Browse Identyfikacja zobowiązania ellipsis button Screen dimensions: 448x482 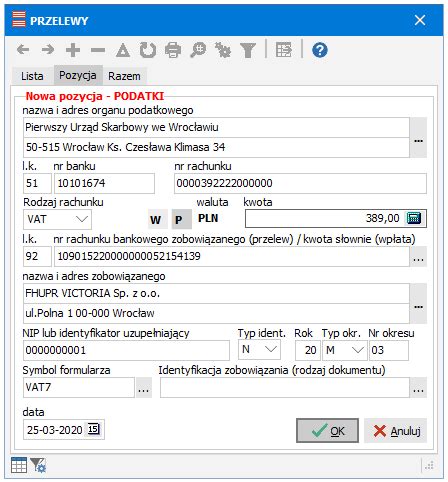418,387
